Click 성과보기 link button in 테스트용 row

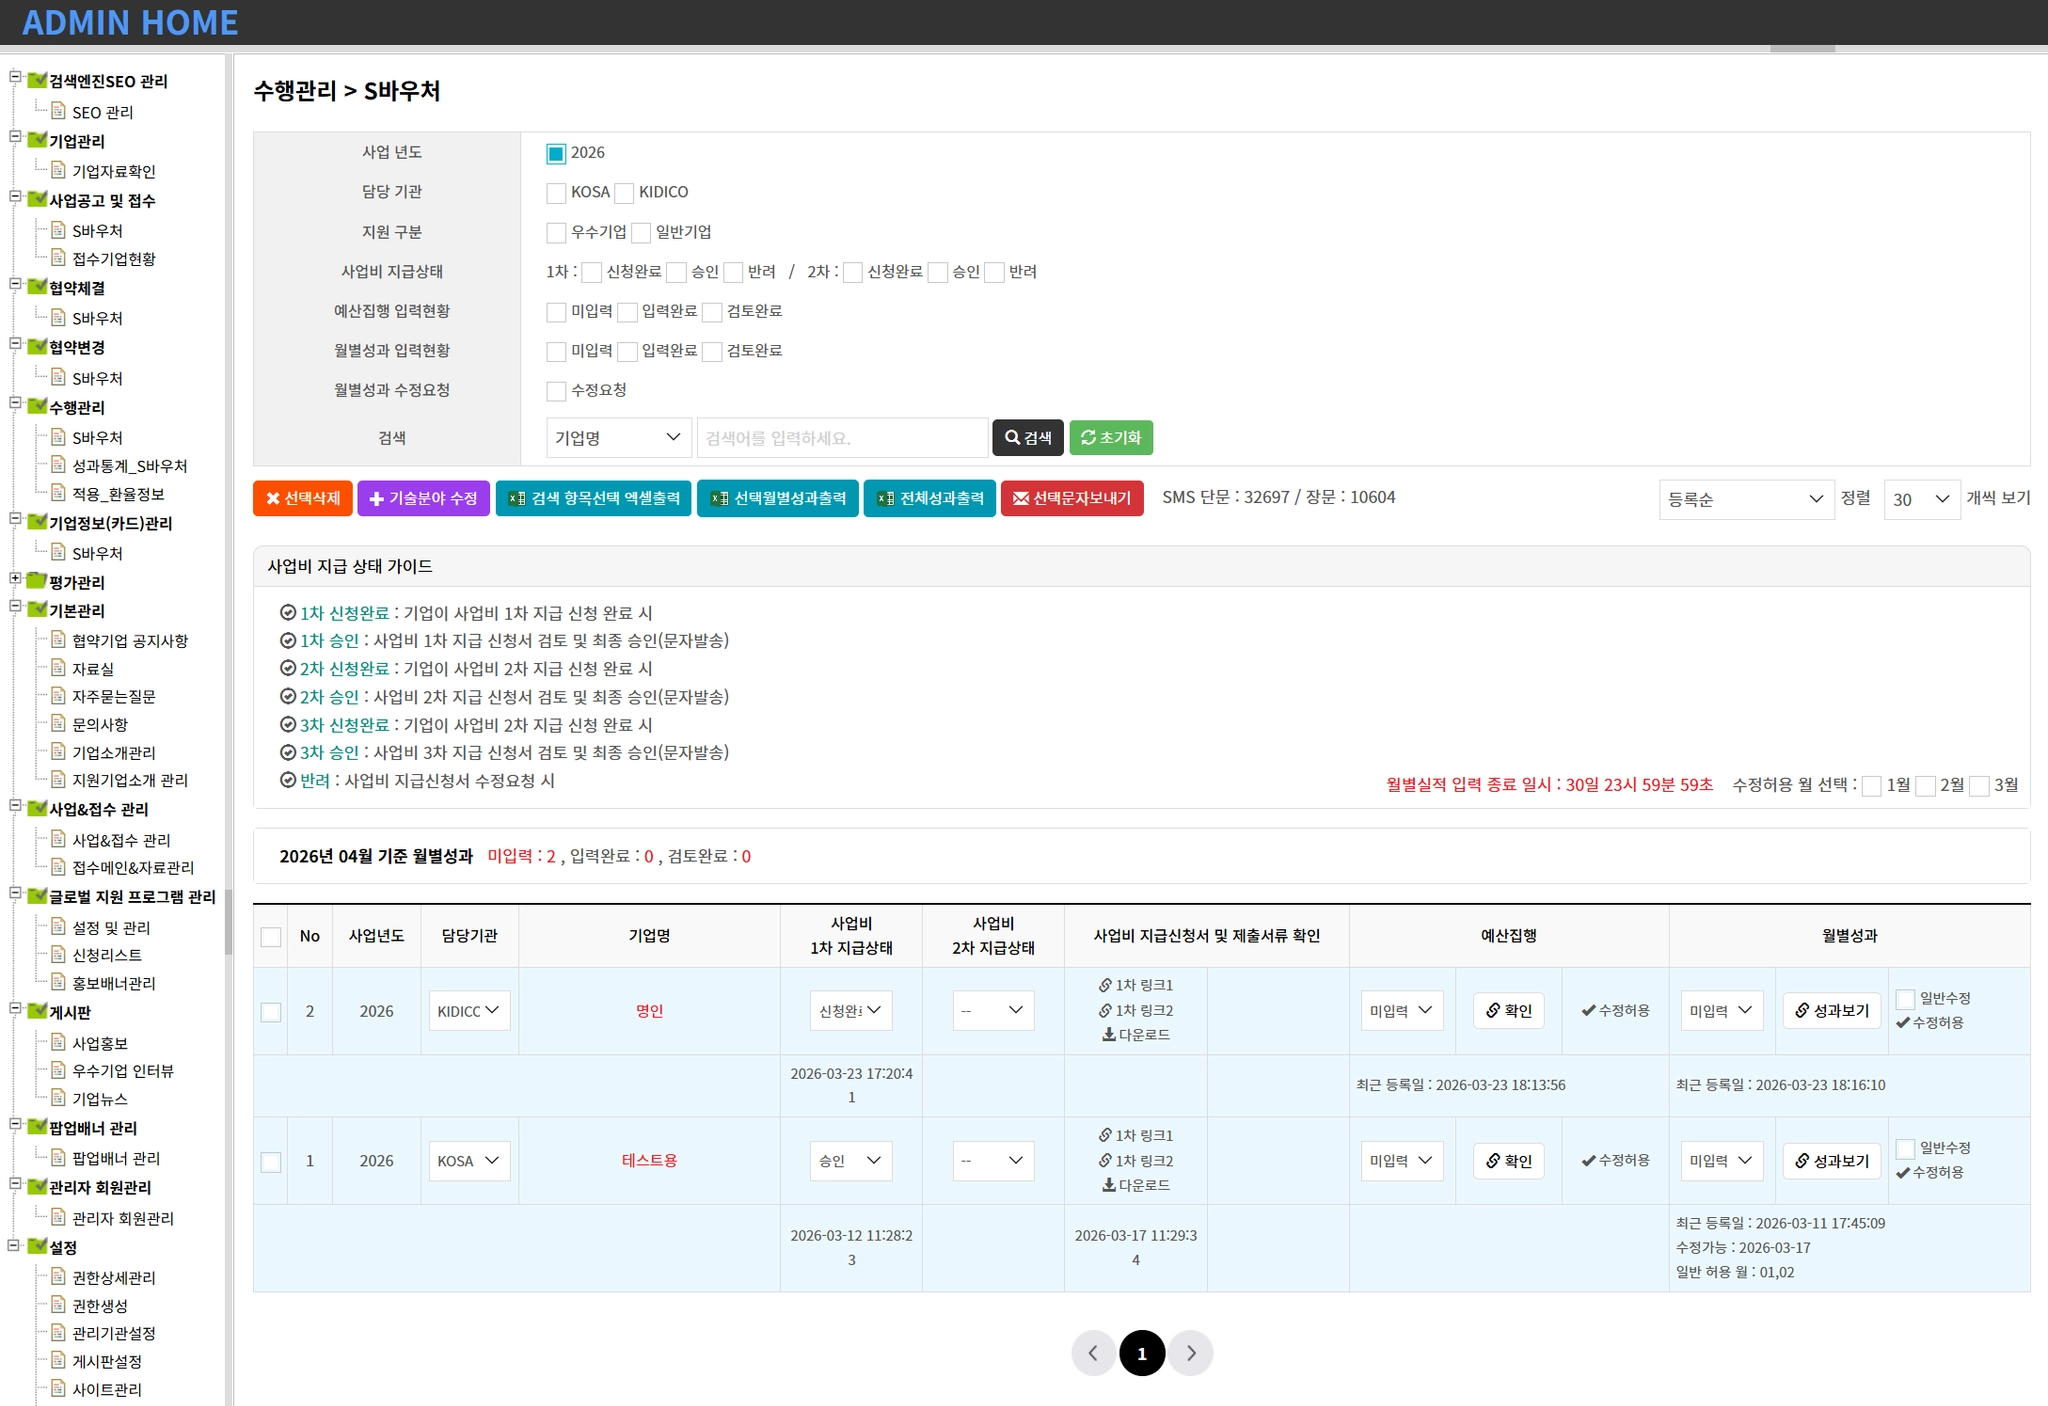click(x=1831, y=1161)
